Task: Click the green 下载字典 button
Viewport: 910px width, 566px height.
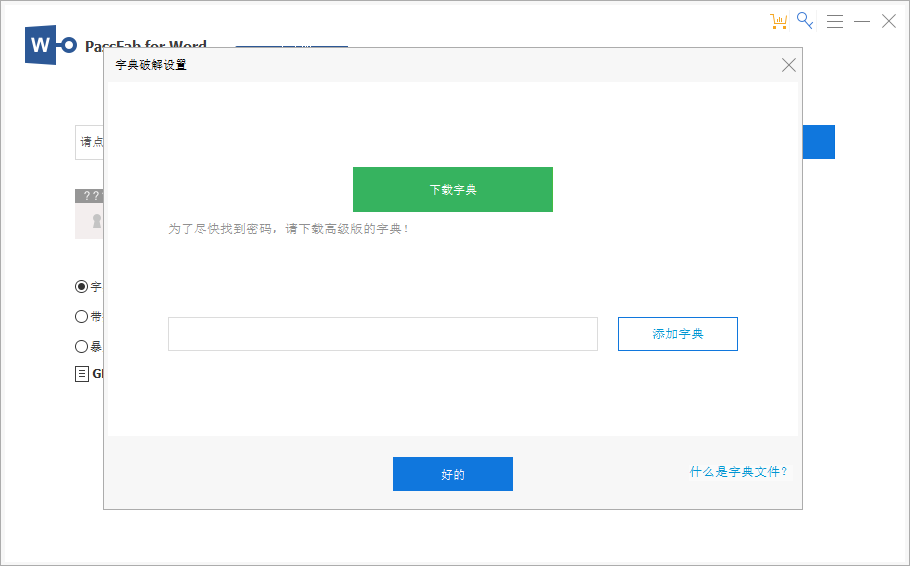Action: tap(453, 189)
